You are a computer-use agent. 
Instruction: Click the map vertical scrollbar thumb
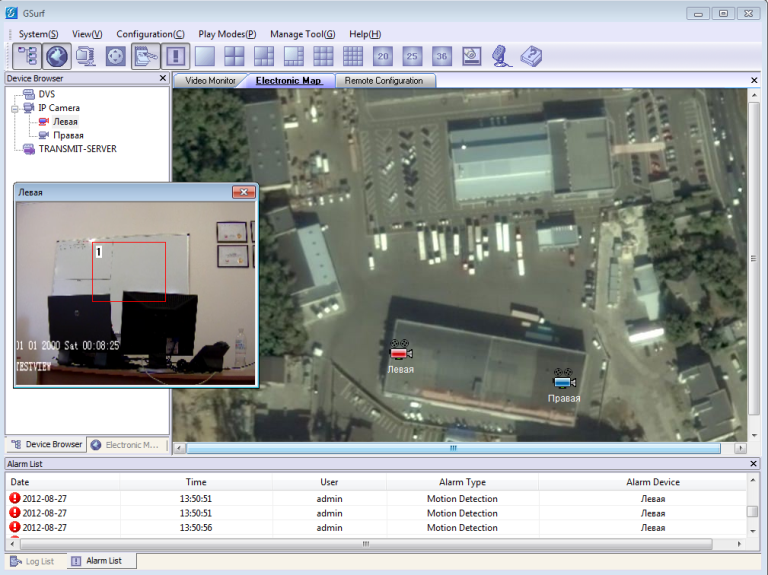pos(754,259)
